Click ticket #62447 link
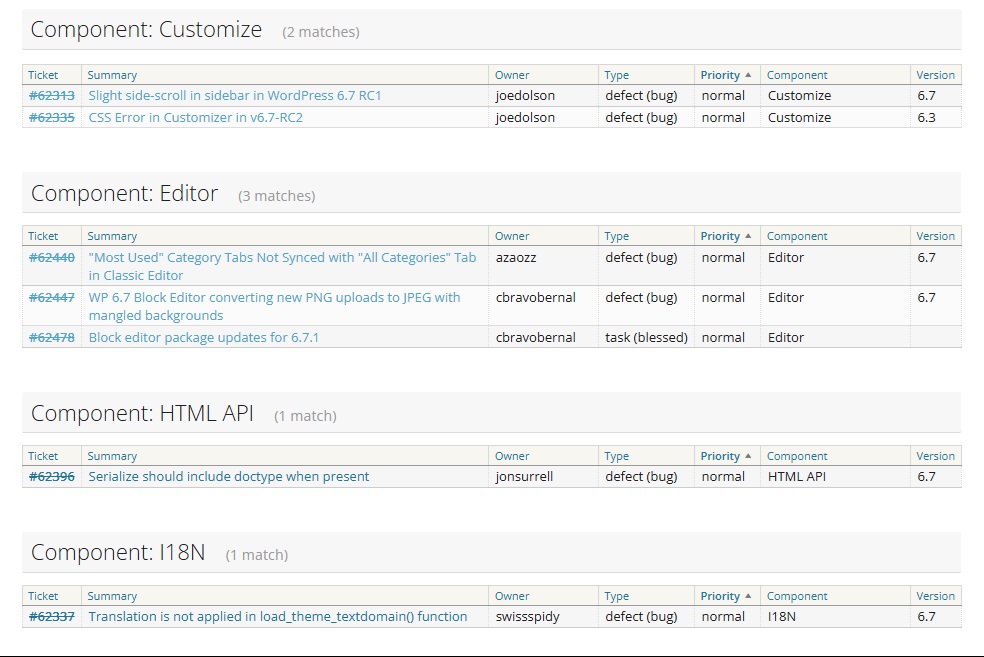This screenshot has height=657, width=984. click(x=51, y=298)
